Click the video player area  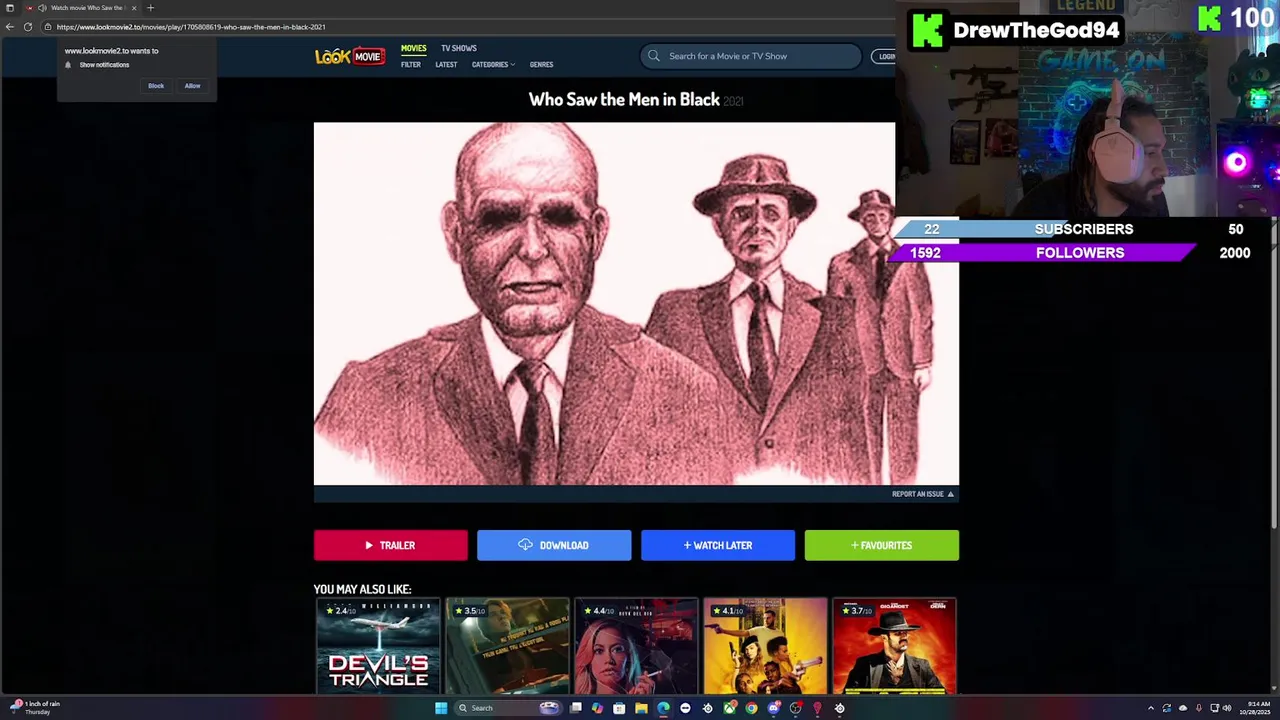(x=636, y=304)
